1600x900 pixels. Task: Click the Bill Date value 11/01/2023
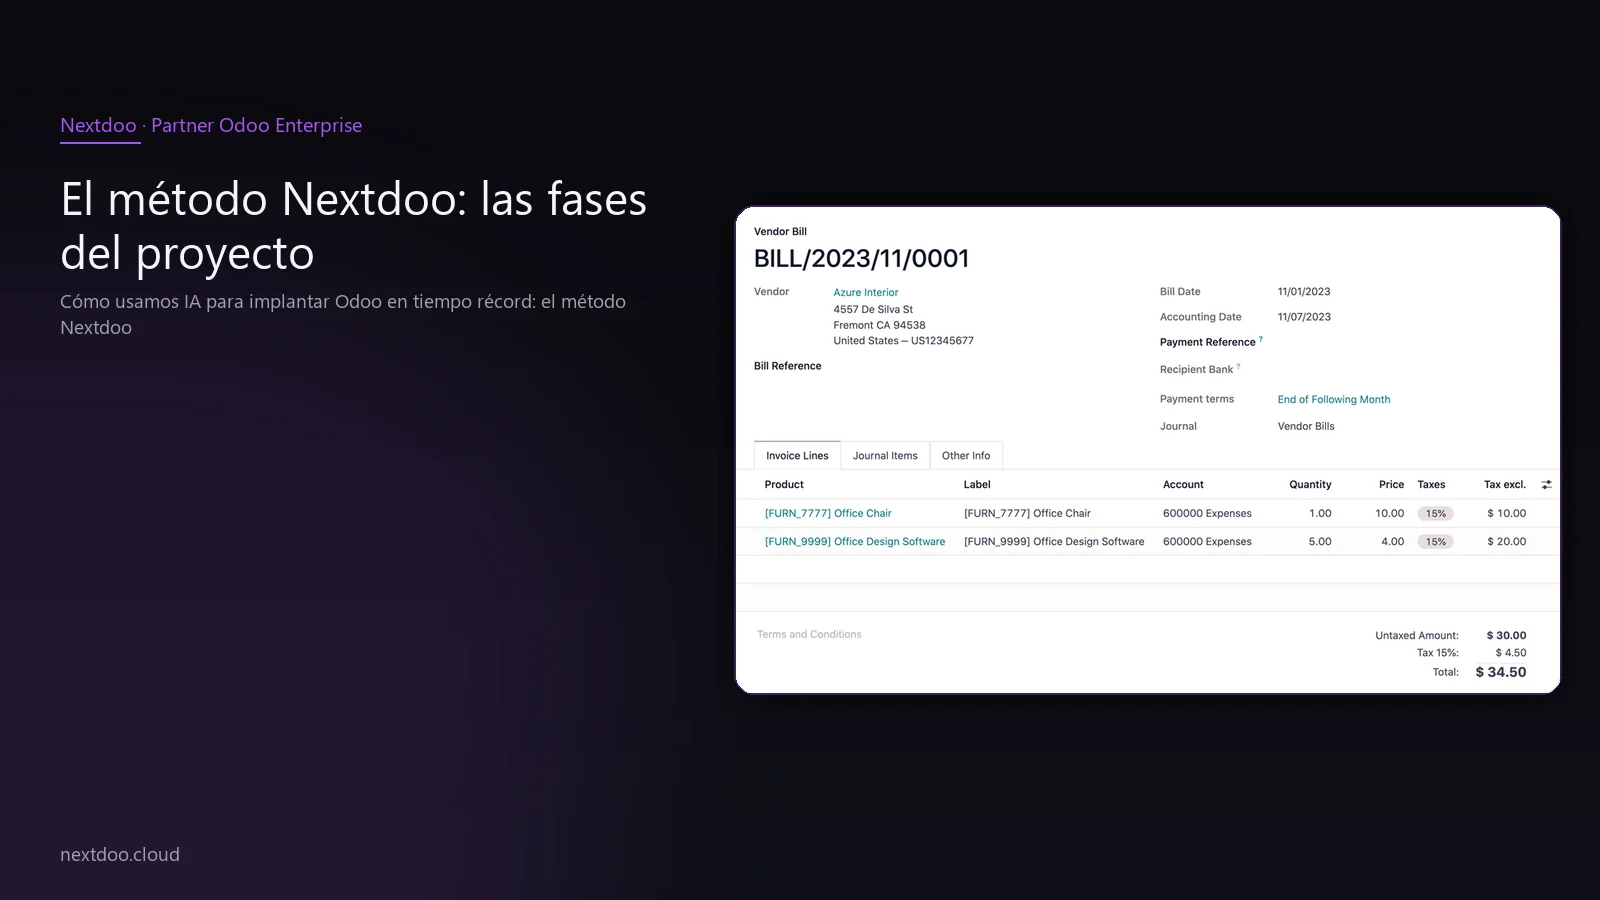(x=1304, y=292)
